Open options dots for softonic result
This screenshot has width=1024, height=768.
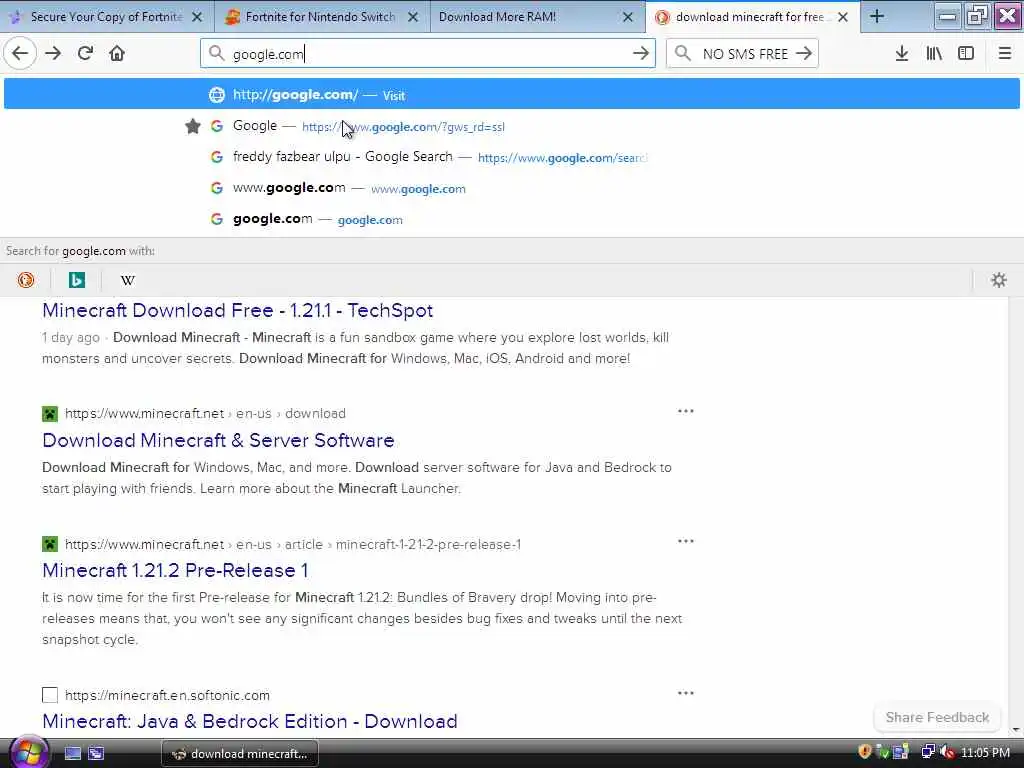click(x=686, y=693)
